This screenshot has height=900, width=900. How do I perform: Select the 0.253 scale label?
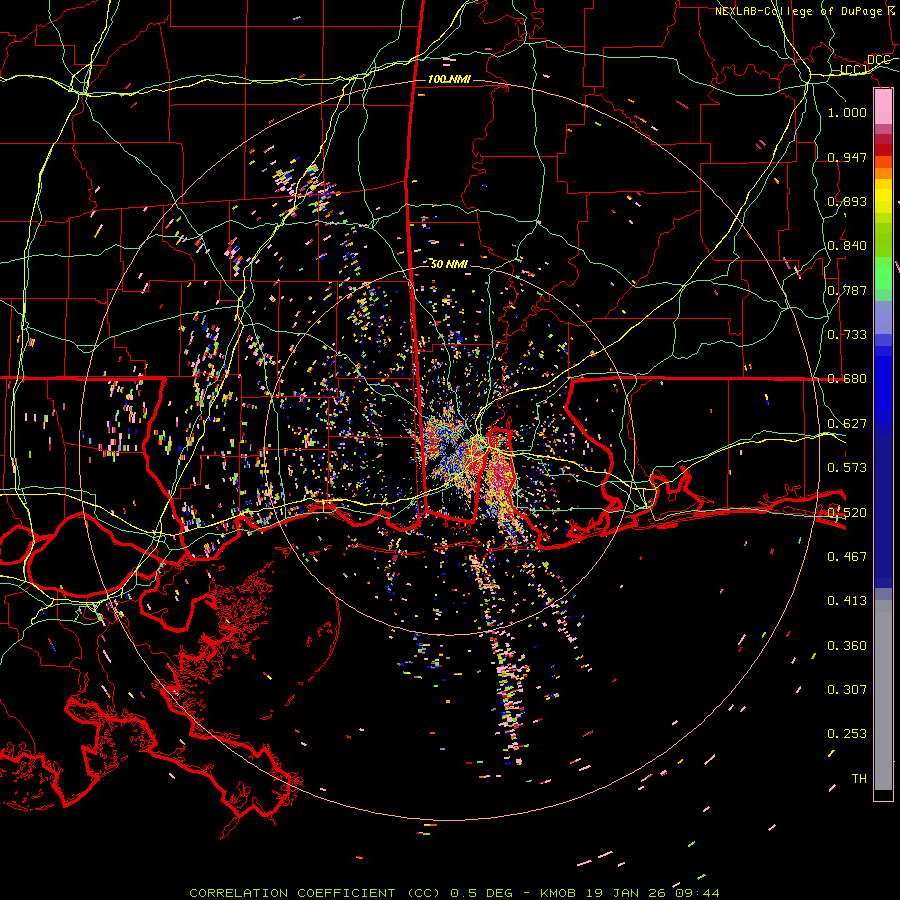coord(847,734)
